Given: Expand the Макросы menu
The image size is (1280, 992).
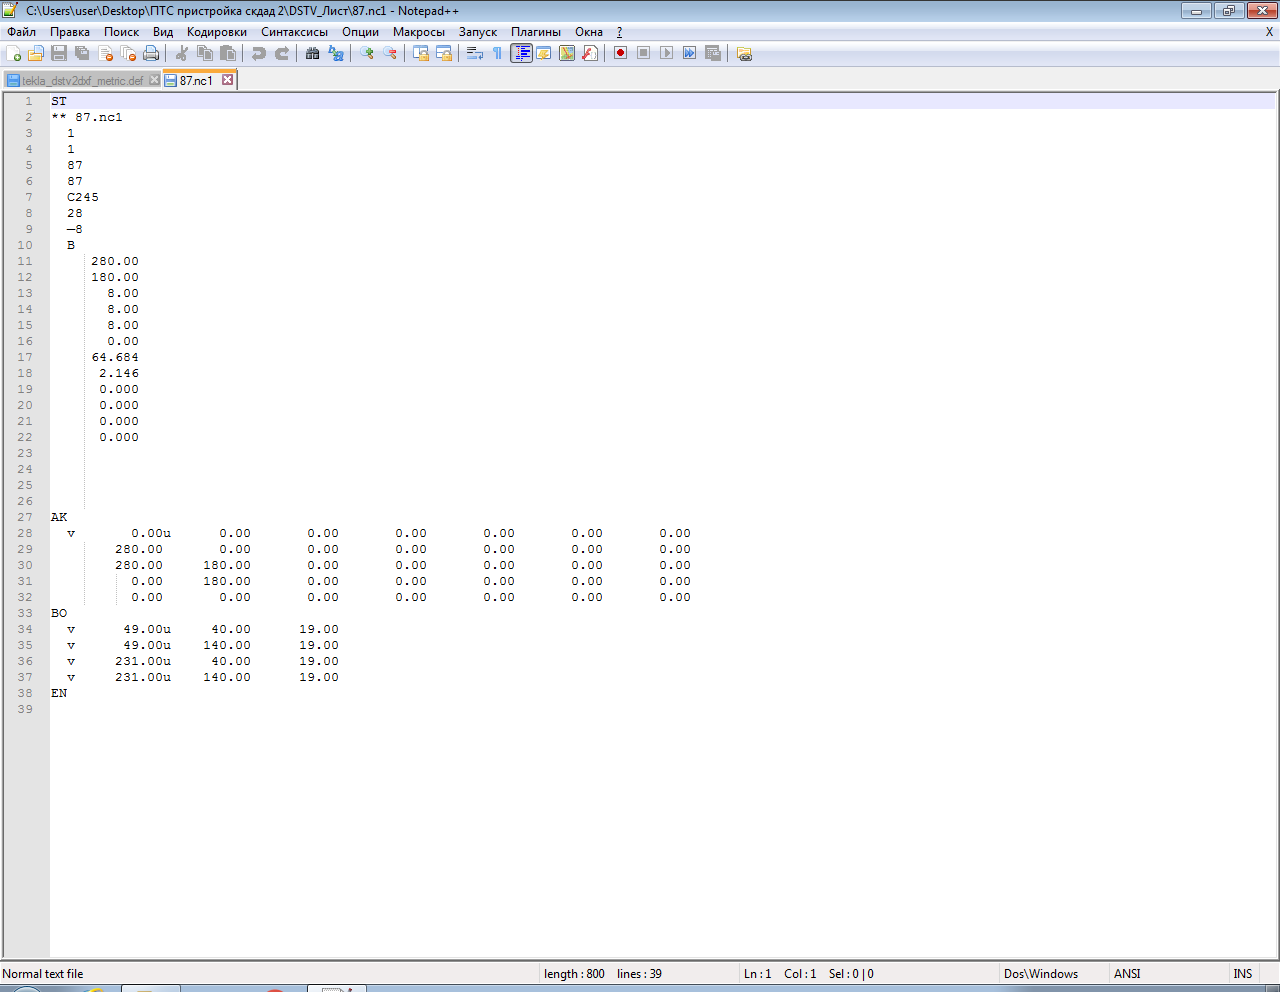Looking at the screenshot, I should (418, 32).
